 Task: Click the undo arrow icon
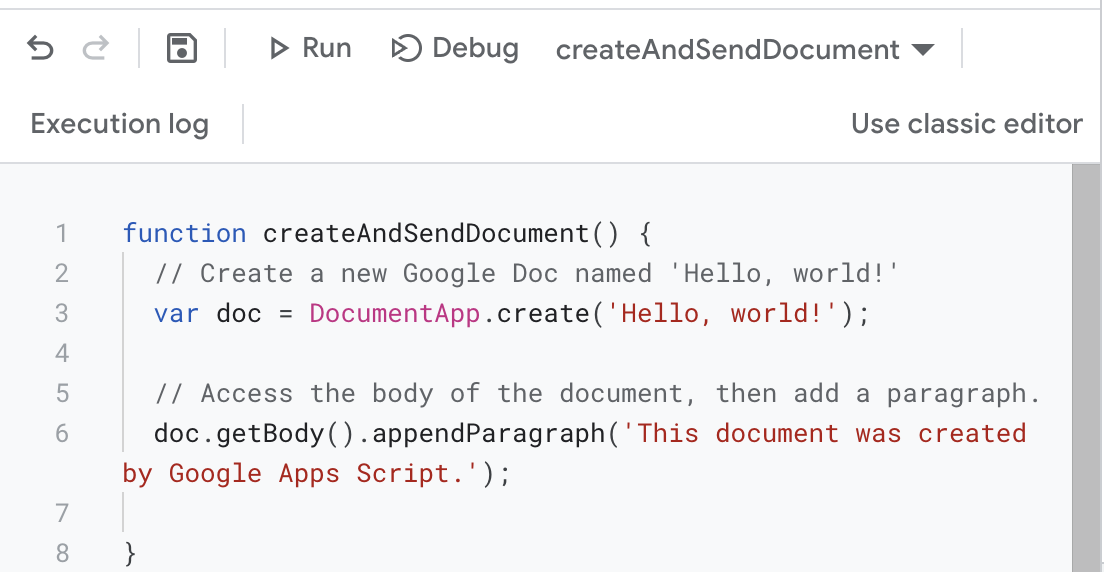pyautogui.click(x=40, y=49)
